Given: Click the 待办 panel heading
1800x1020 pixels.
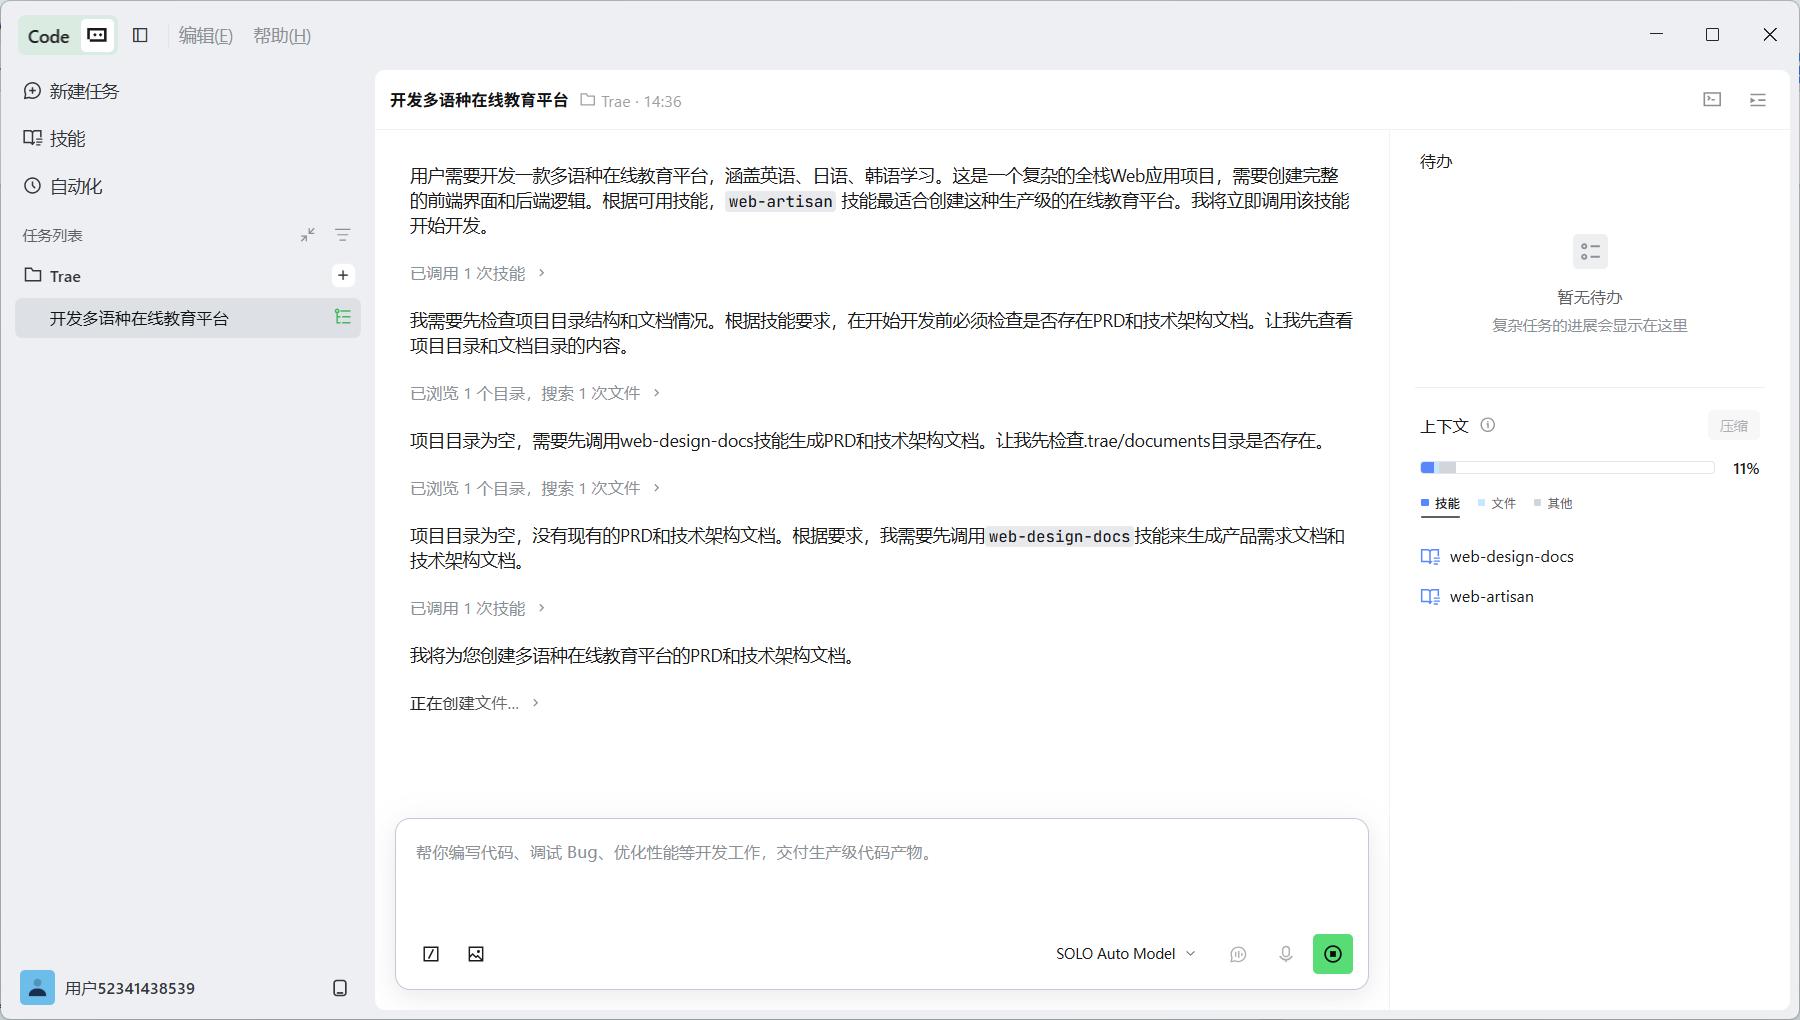Looking at the screenshot, I should (x=1436, y=161).
